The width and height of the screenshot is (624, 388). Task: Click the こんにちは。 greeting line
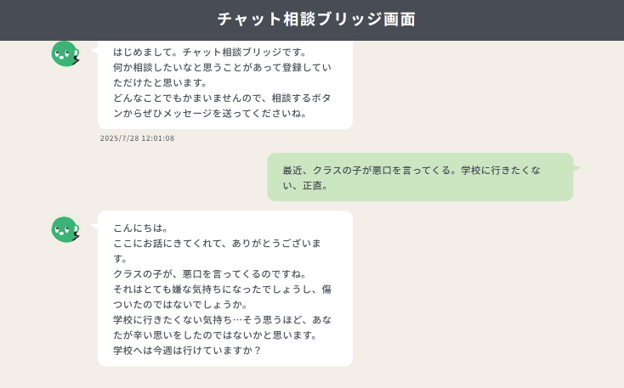pos(140,228)
